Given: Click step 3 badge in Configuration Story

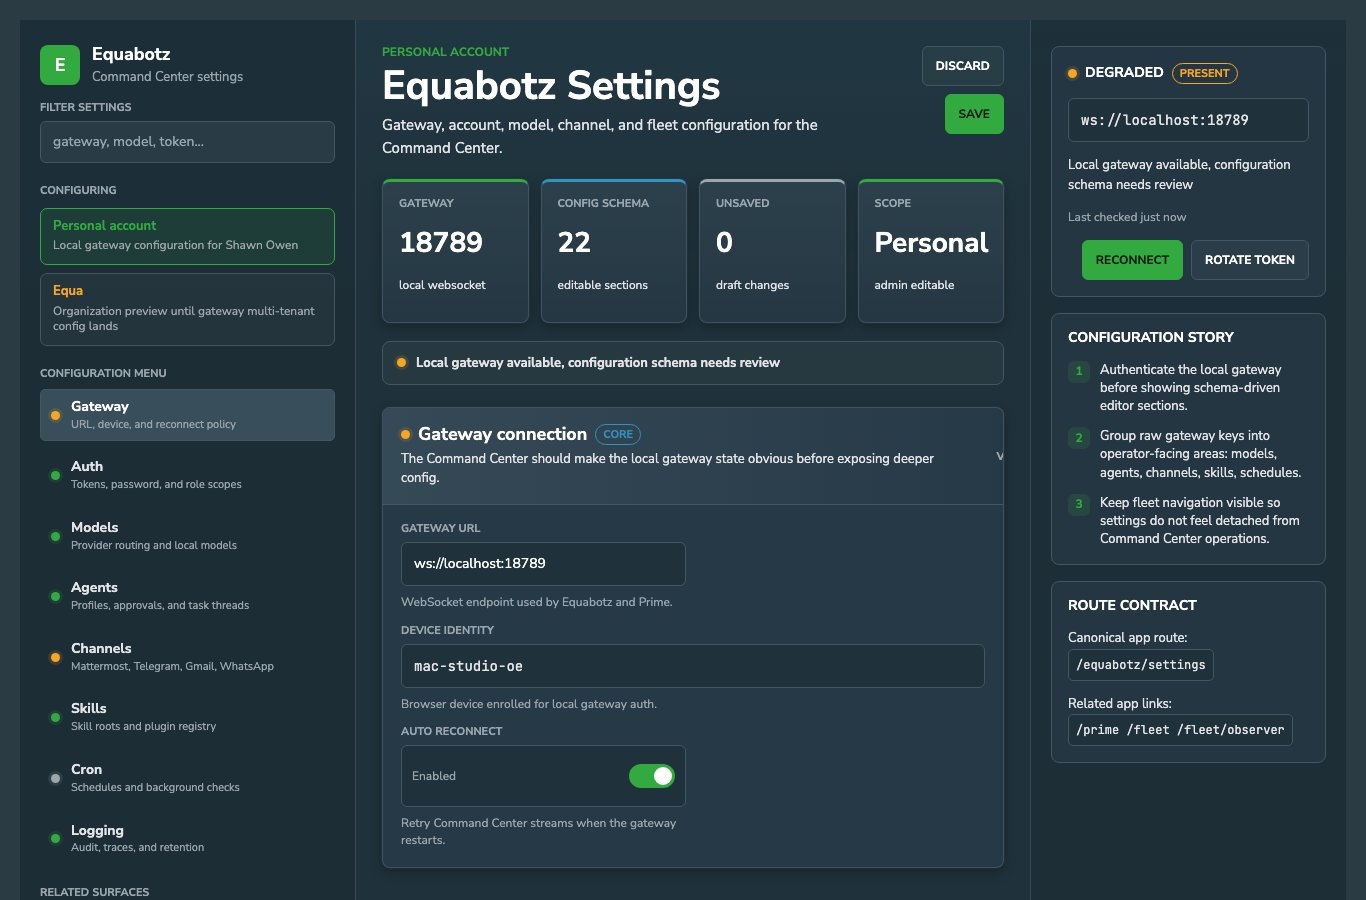Looking at the screenshot, I should 1079,504.
